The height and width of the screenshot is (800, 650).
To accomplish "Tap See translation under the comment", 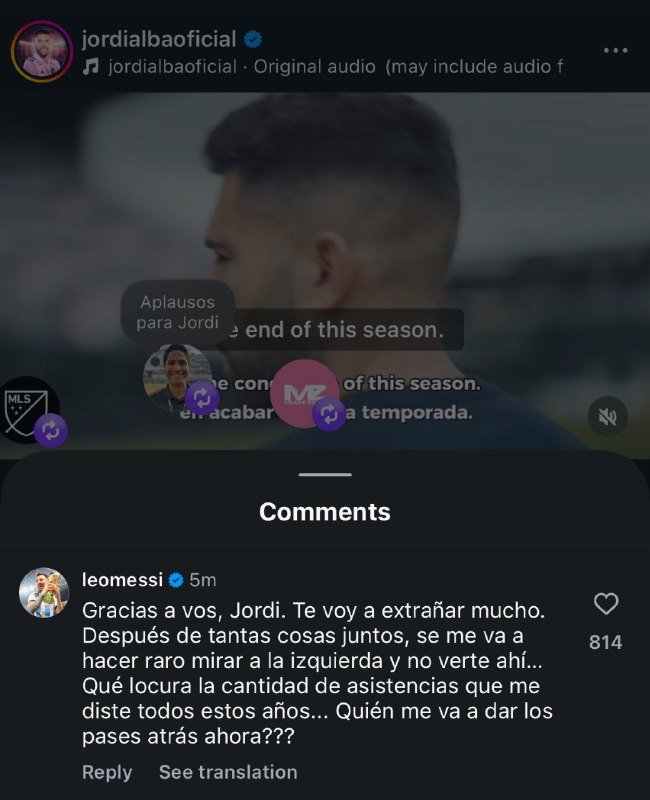I will click(x=228, y=772).
